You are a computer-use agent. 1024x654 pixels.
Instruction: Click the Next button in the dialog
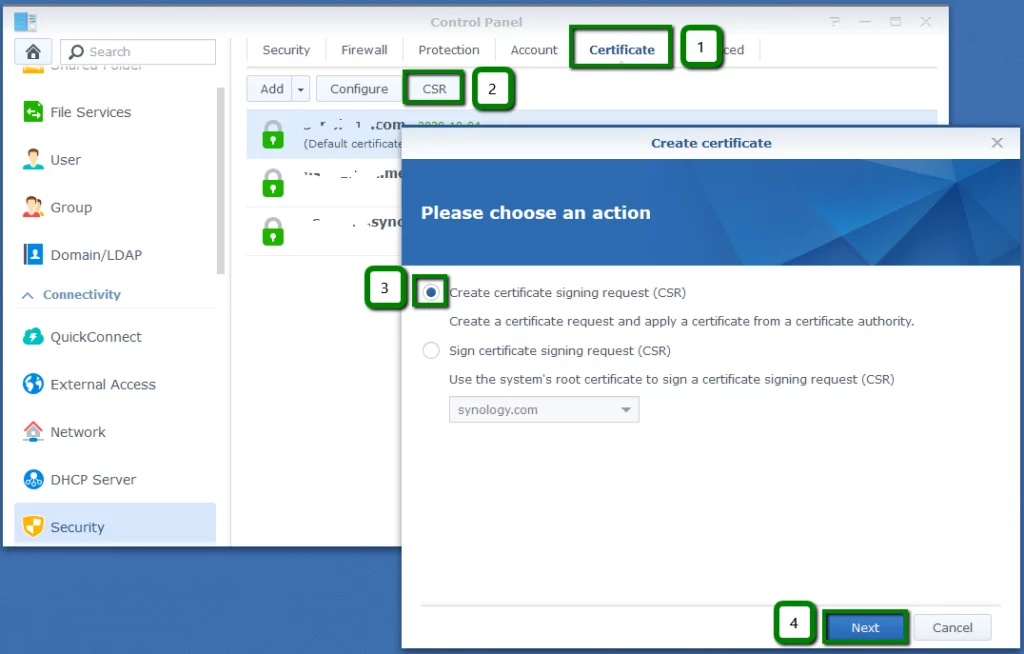pyautogui.click(x=865, y=627)
